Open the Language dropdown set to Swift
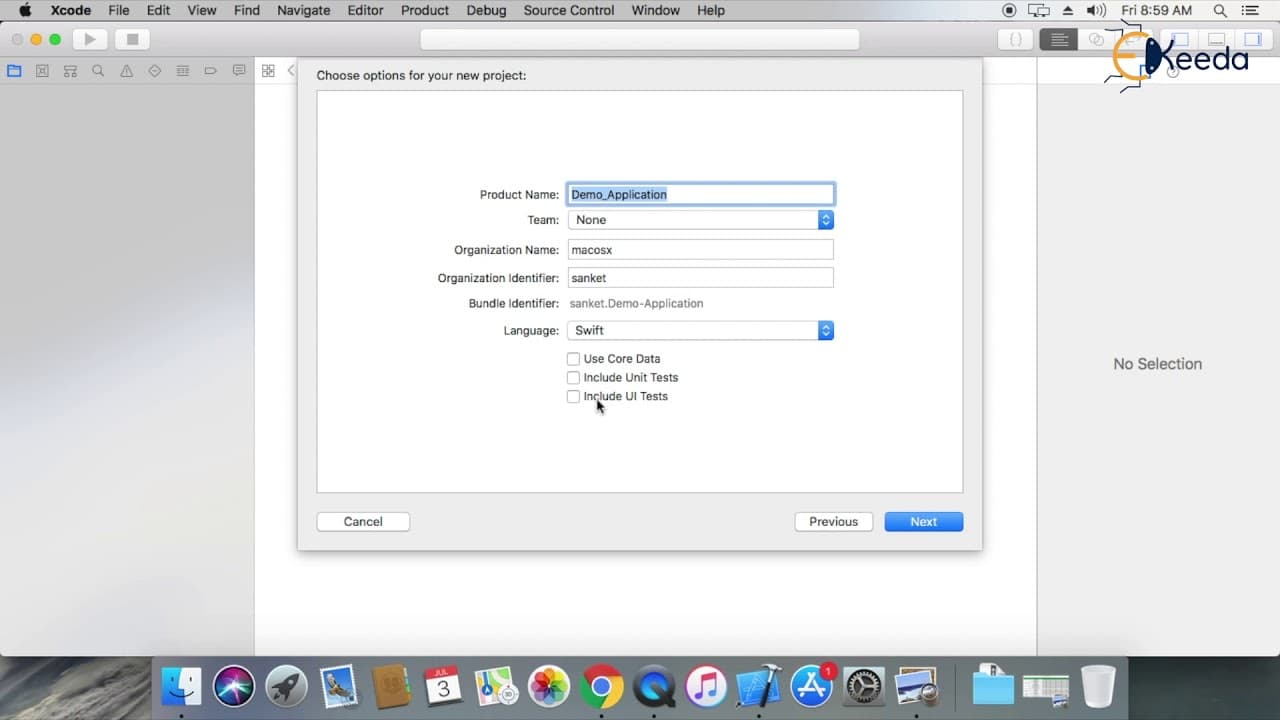This screenshot has height=720, width=1280. pos(701,330)
